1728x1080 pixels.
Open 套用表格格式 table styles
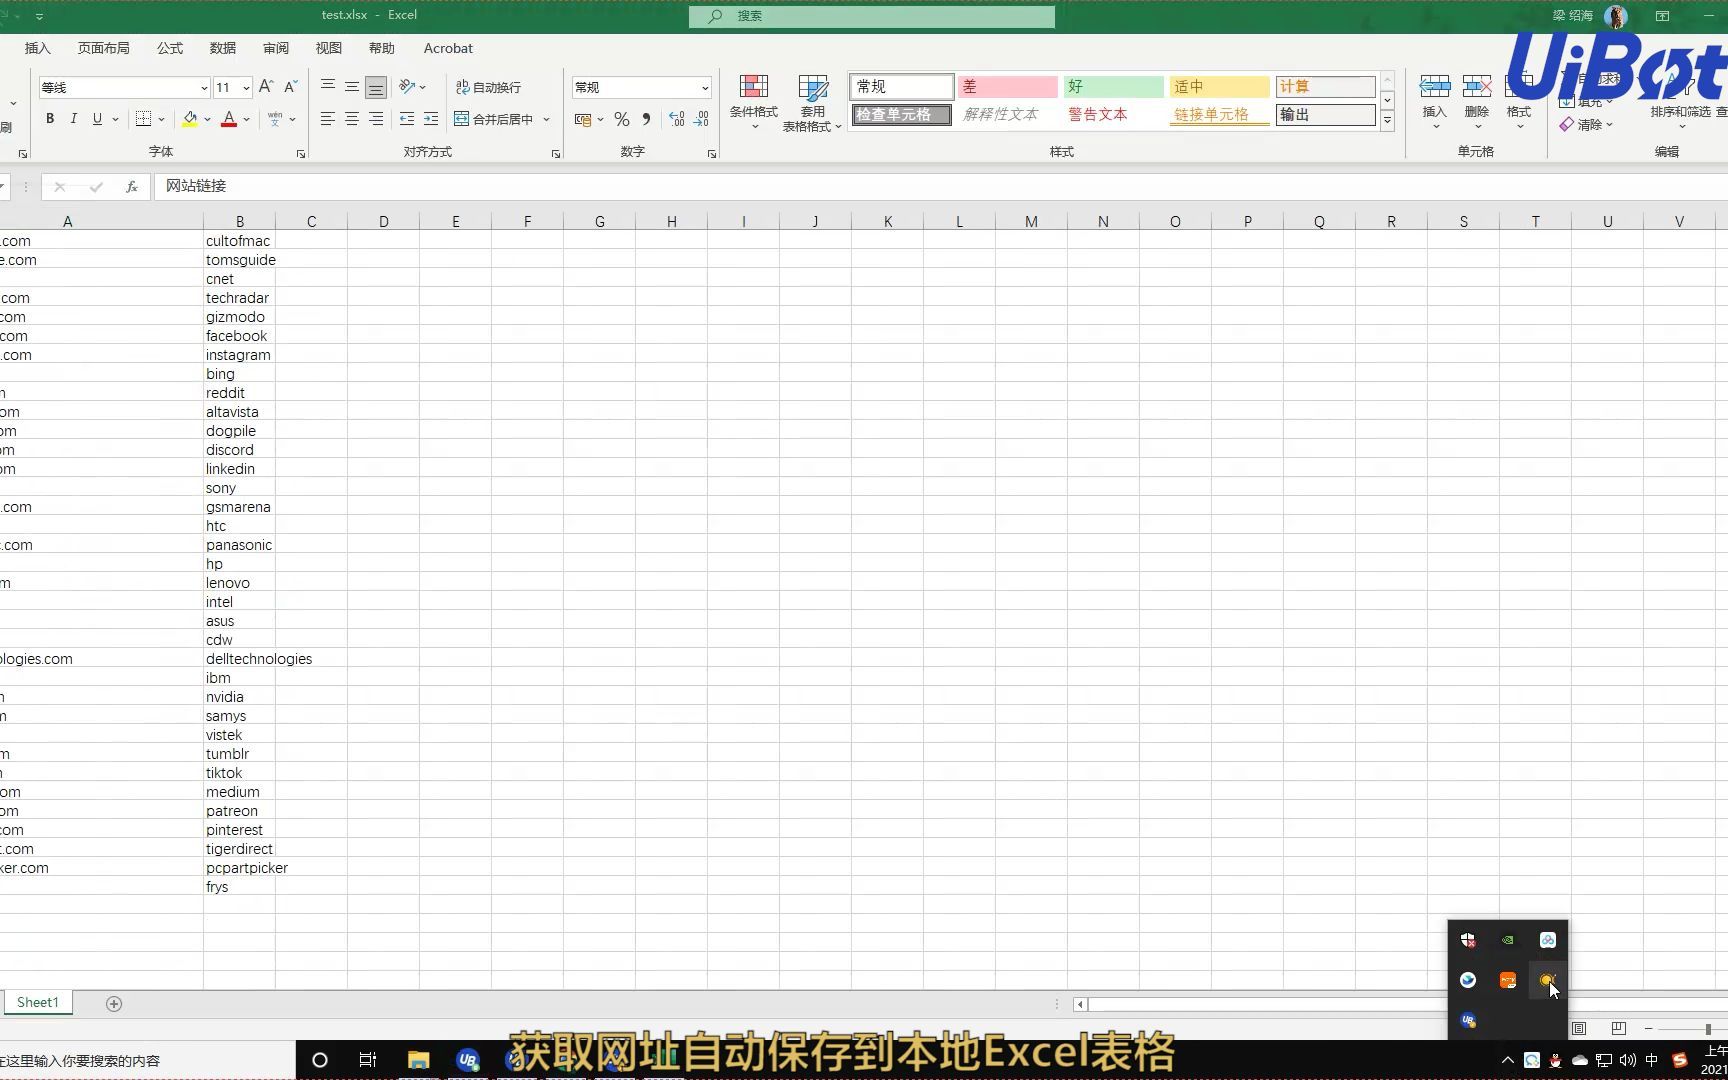click(x=812, y=102)
